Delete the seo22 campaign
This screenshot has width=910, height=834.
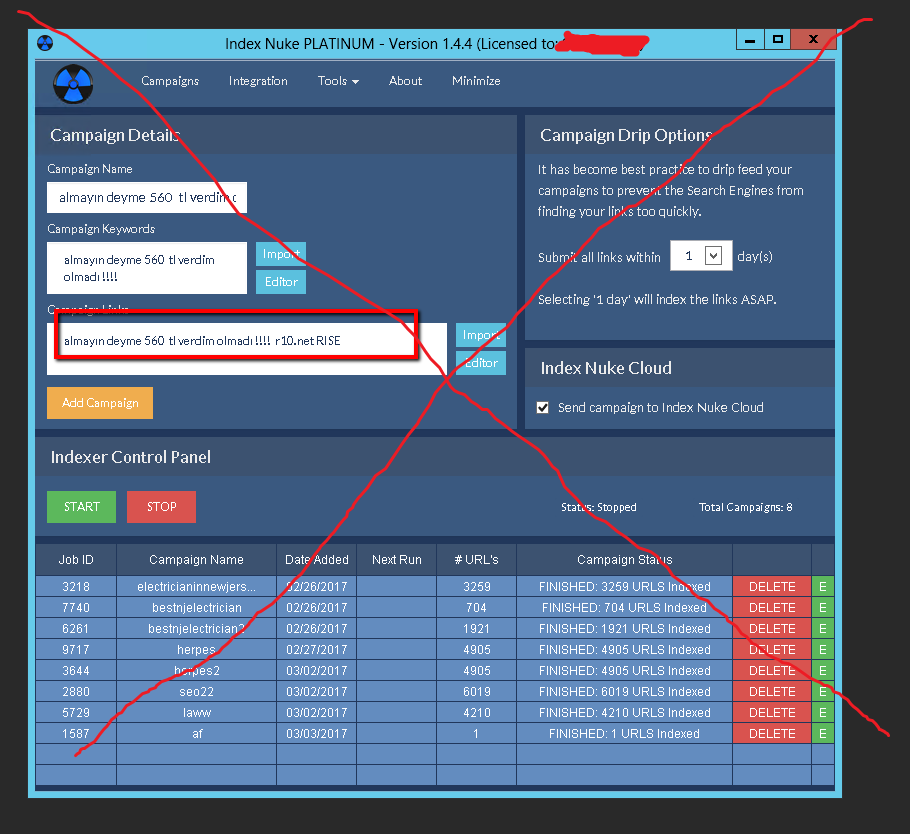[772, 691]
